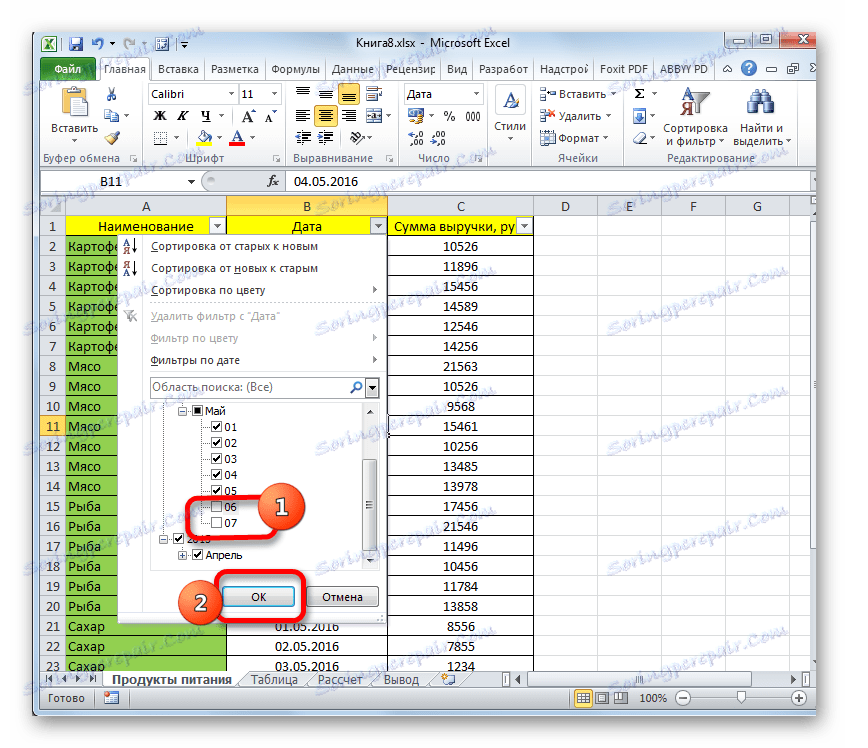Confirm the filter with OK
The image size is (868, 748).
coord(259,597)
